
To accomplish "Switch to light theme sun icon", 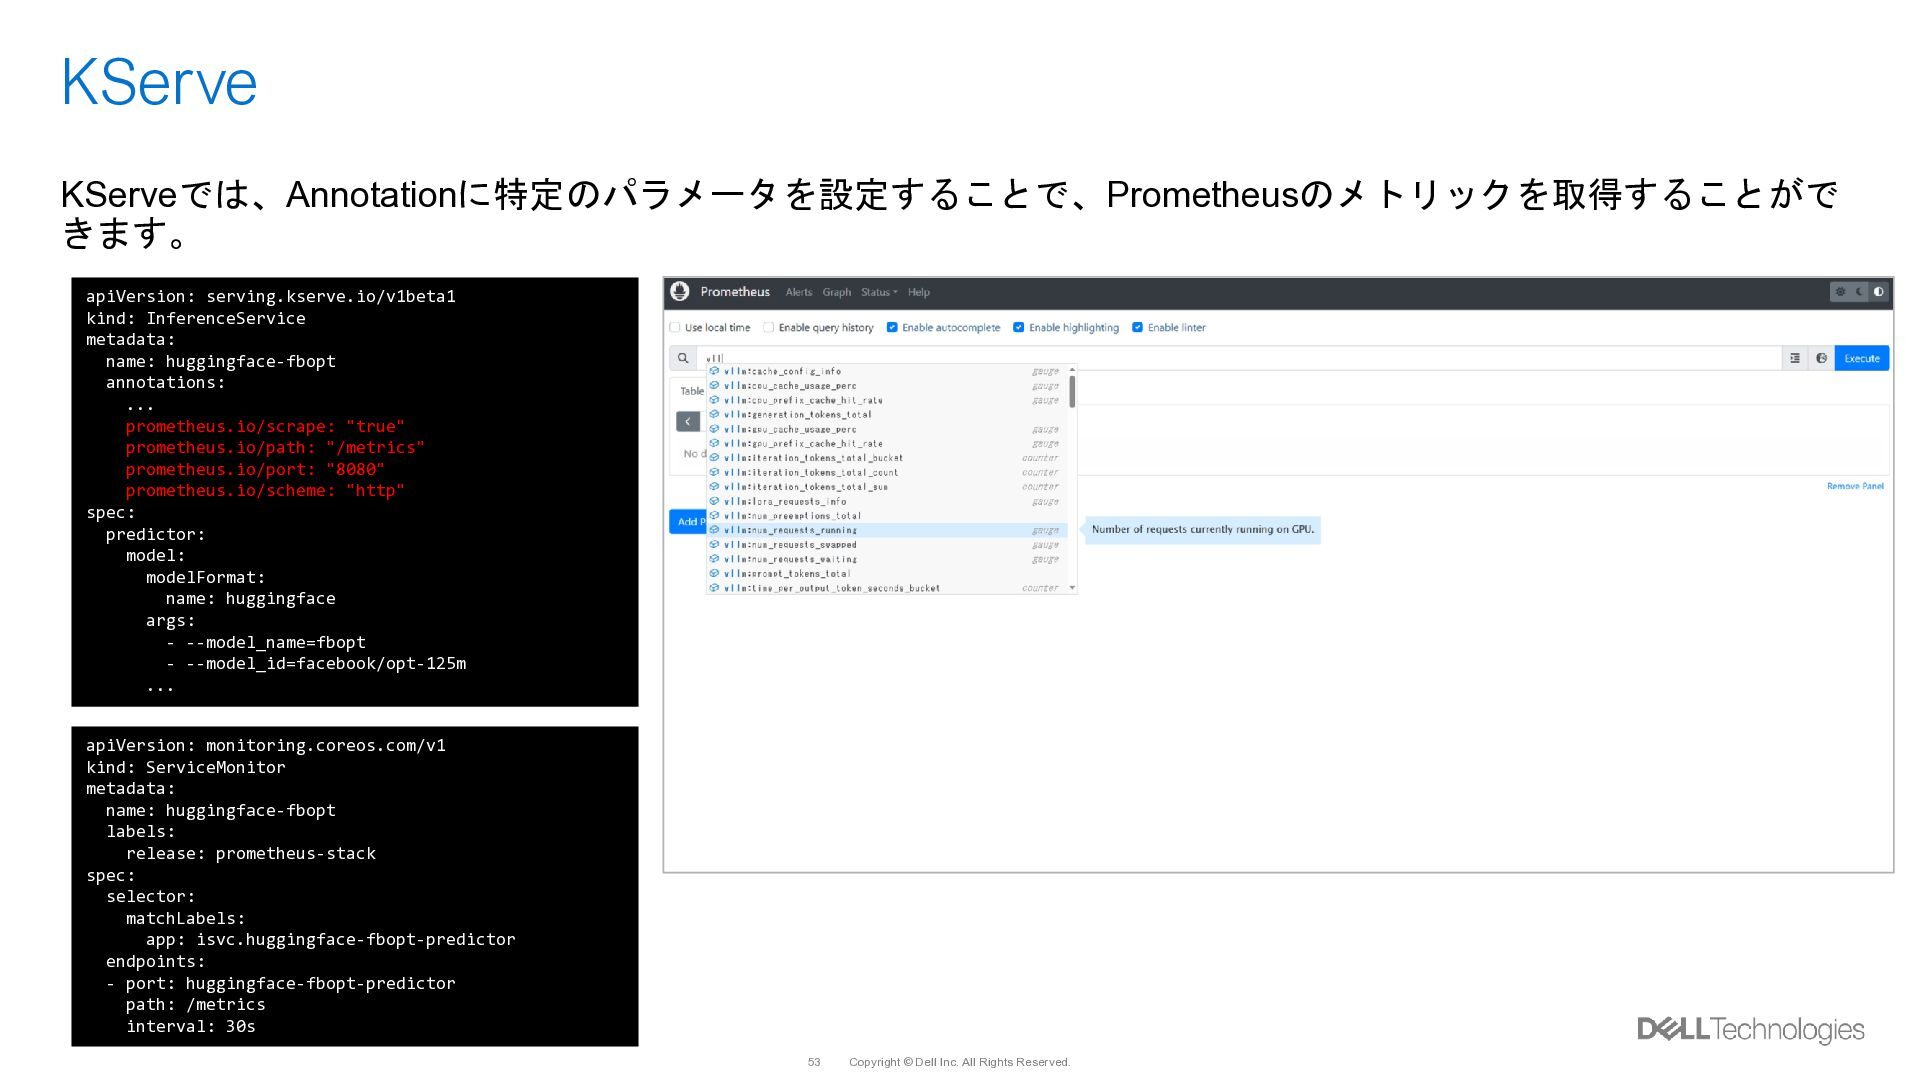I will [x=1840, y=292].
